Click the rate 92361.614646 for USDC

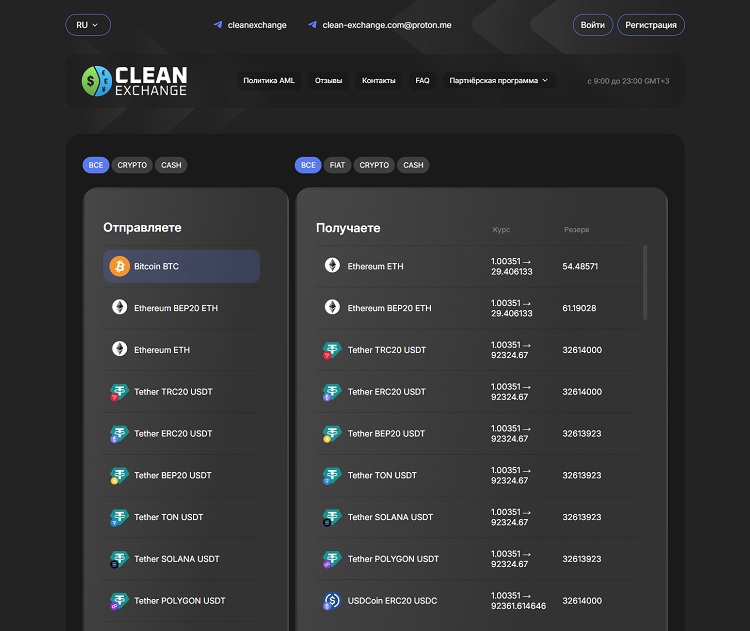(518, 606)
